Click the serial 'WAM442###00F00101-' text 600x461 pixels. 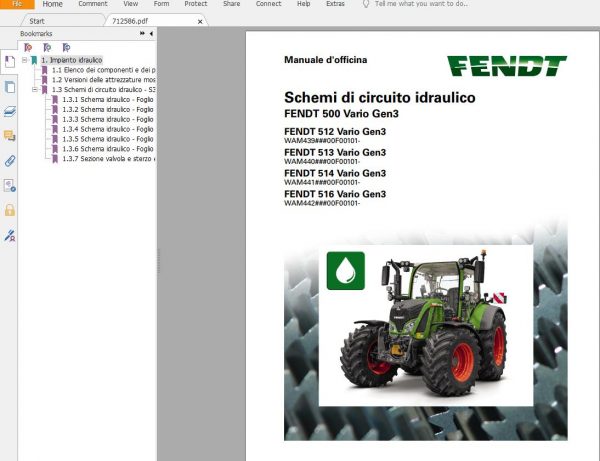point(322,204)
